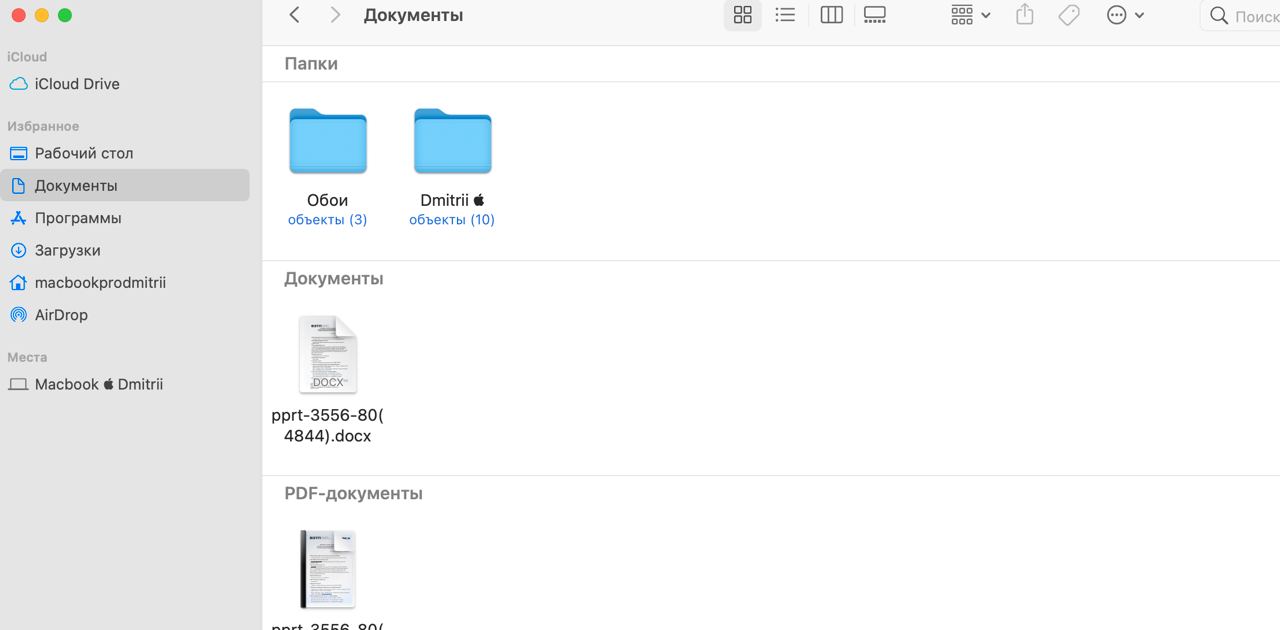The image size is (1280, 630).
Task: Switch to icon grid view
Action: pos(742,15)
